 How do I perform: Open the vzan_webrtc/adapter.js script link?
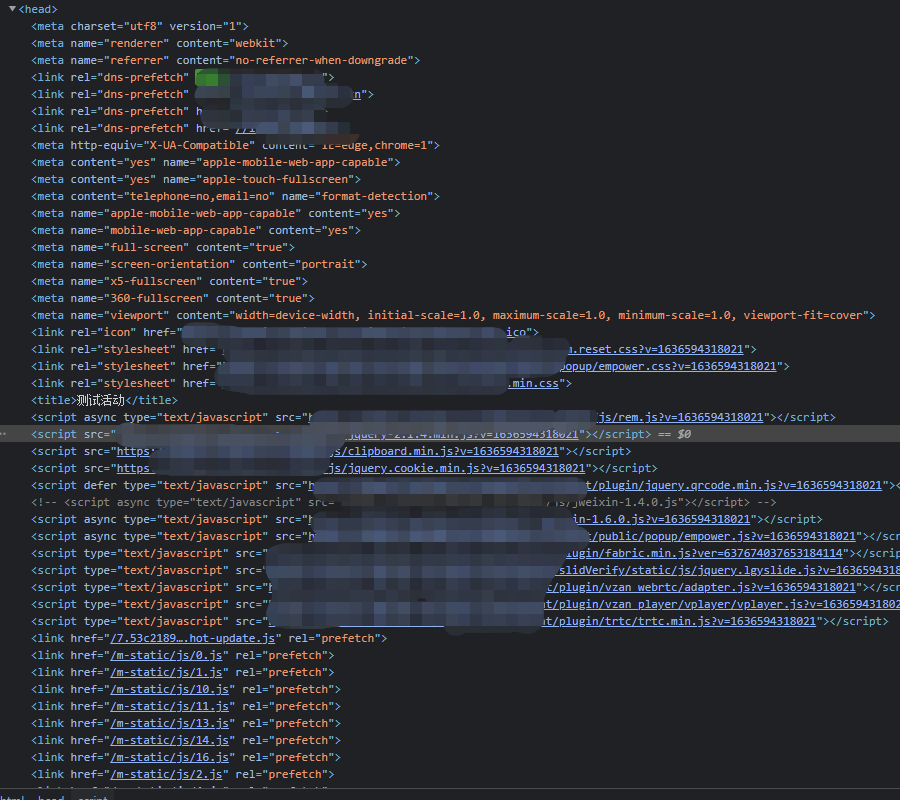point(701,587)
